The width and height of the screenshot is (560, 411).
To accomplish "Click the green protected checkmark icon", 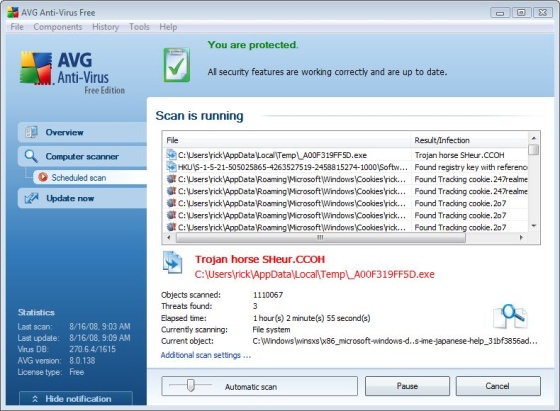I will click(177, 65).
